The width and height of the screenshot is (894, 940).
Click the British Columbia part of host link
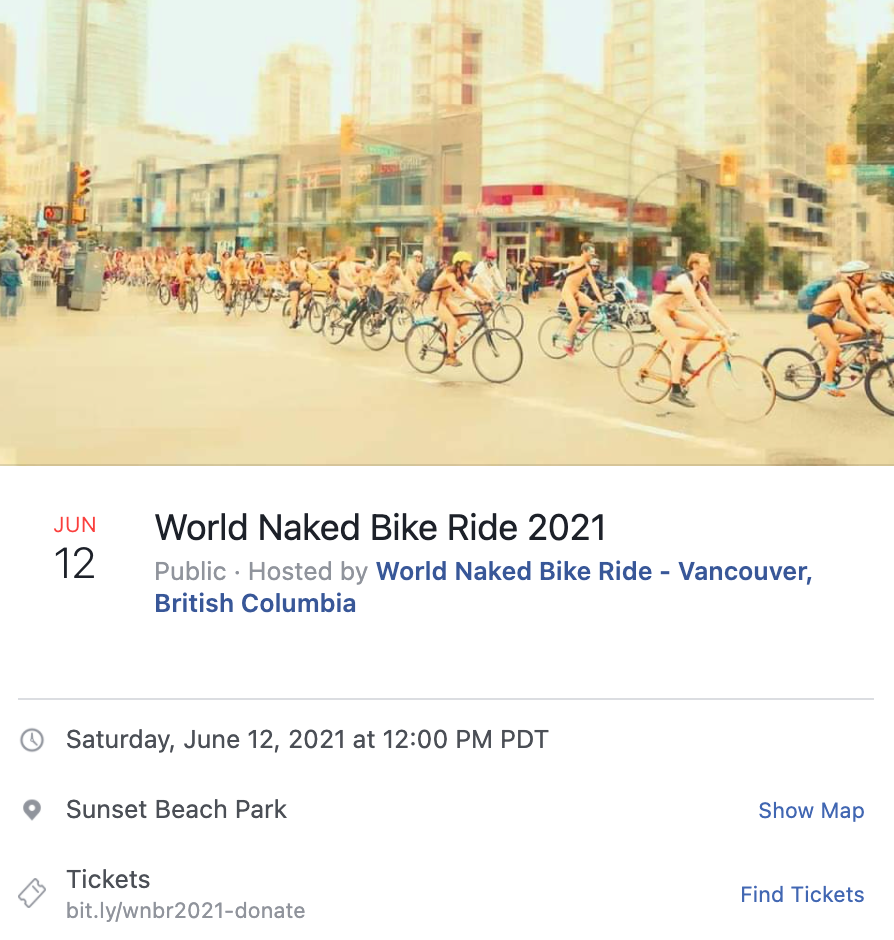(255, 604)
